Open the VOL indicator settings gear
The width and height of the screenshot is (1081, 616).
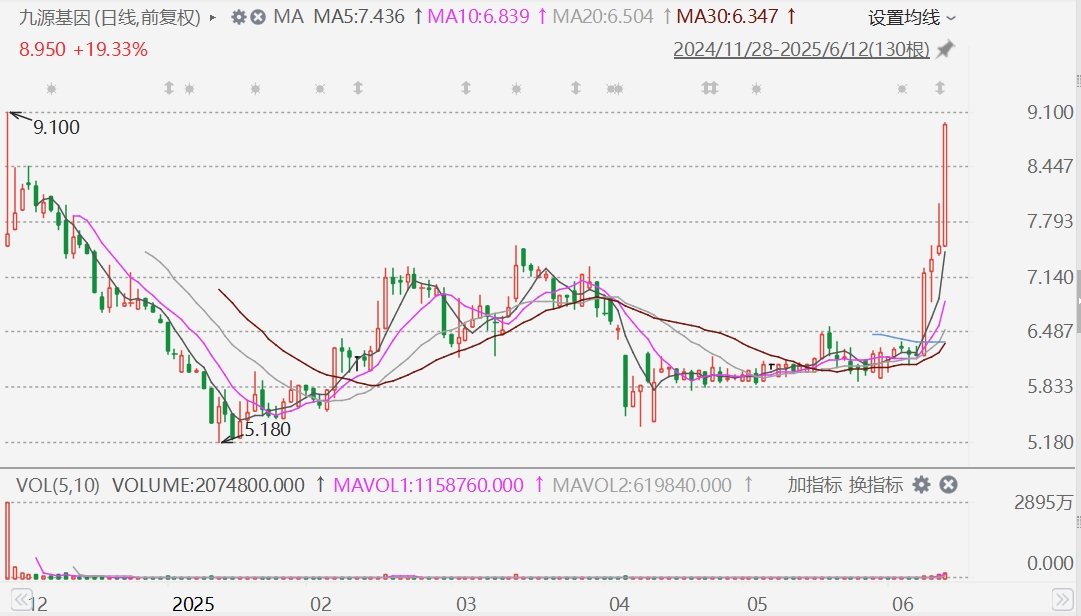[922, 485]
